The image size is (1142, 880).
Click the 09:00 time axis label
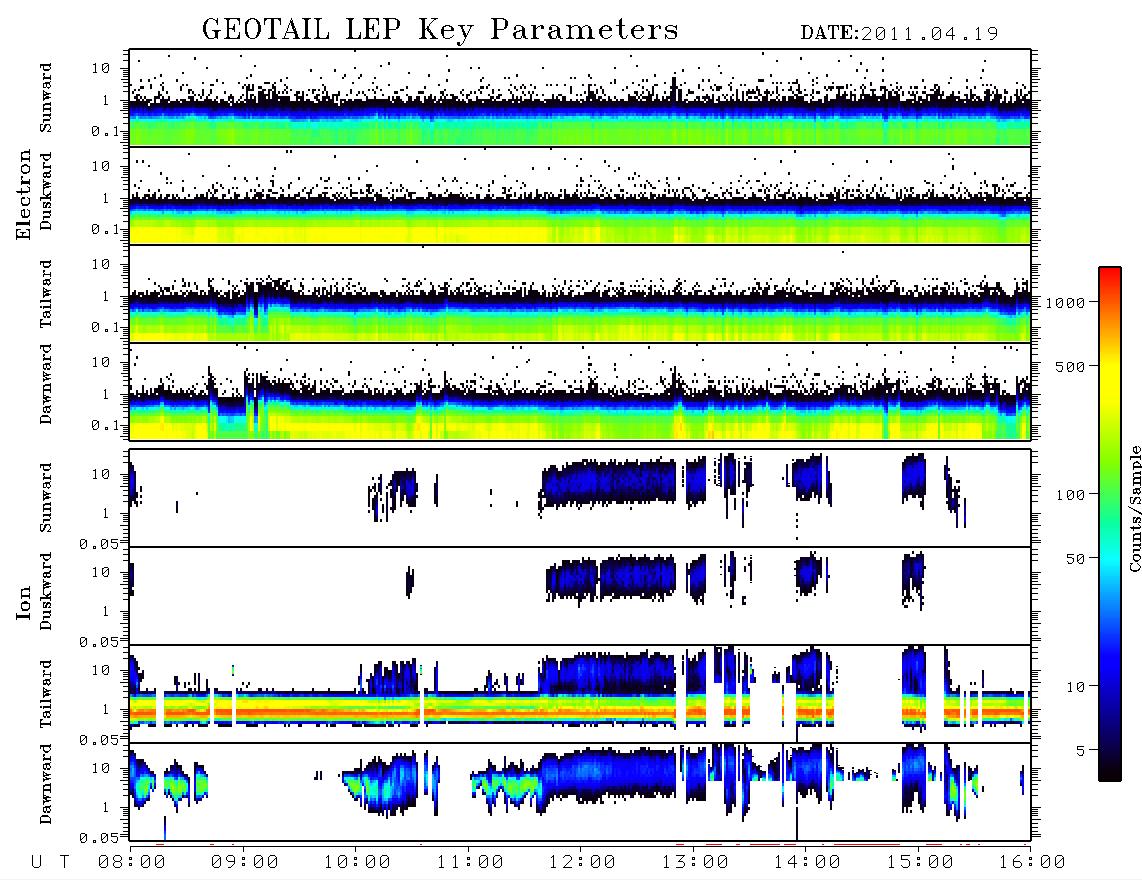245,862
